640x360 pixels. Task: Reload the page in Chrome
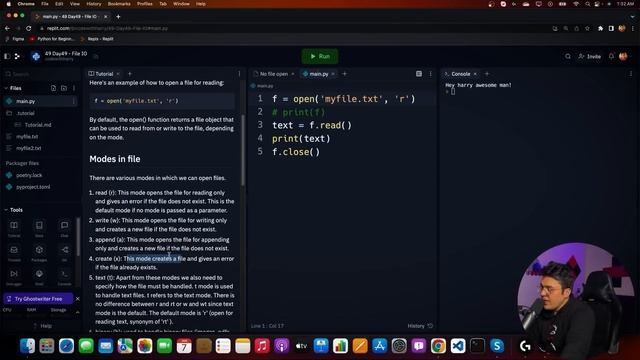[29, 28]
